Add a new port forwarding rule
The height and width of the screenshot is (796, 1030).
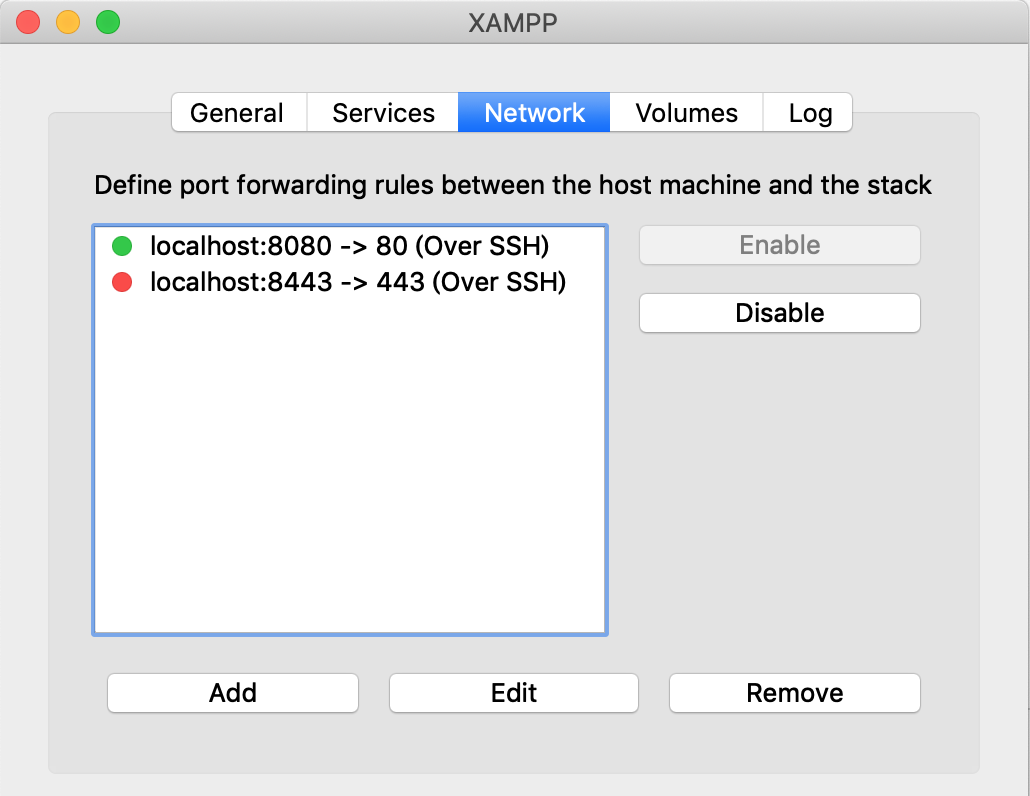point(233,693)
